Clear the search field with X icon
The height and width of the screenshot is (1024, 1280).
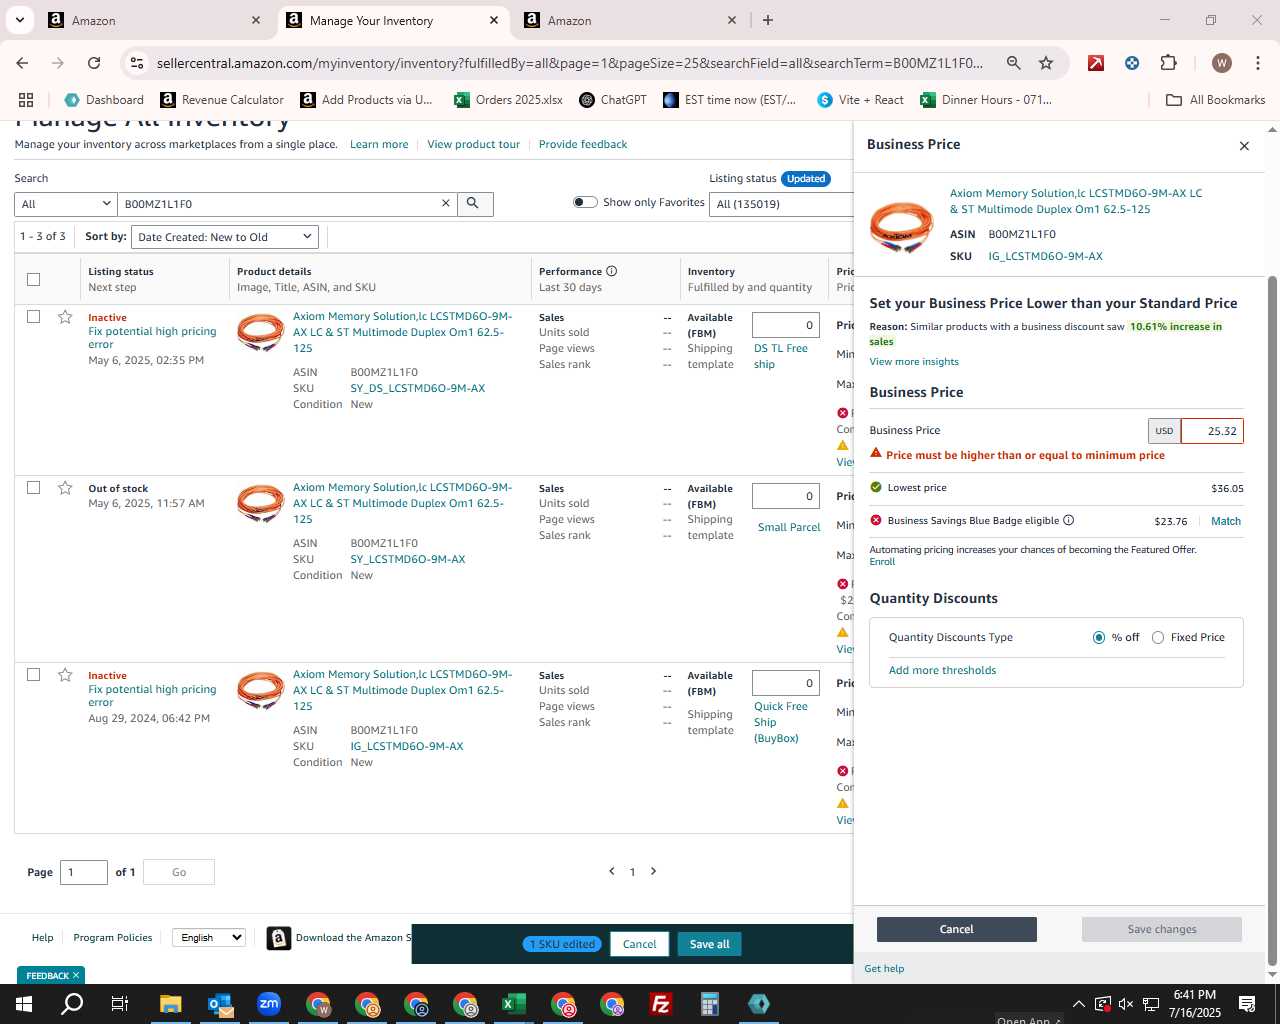446,204
